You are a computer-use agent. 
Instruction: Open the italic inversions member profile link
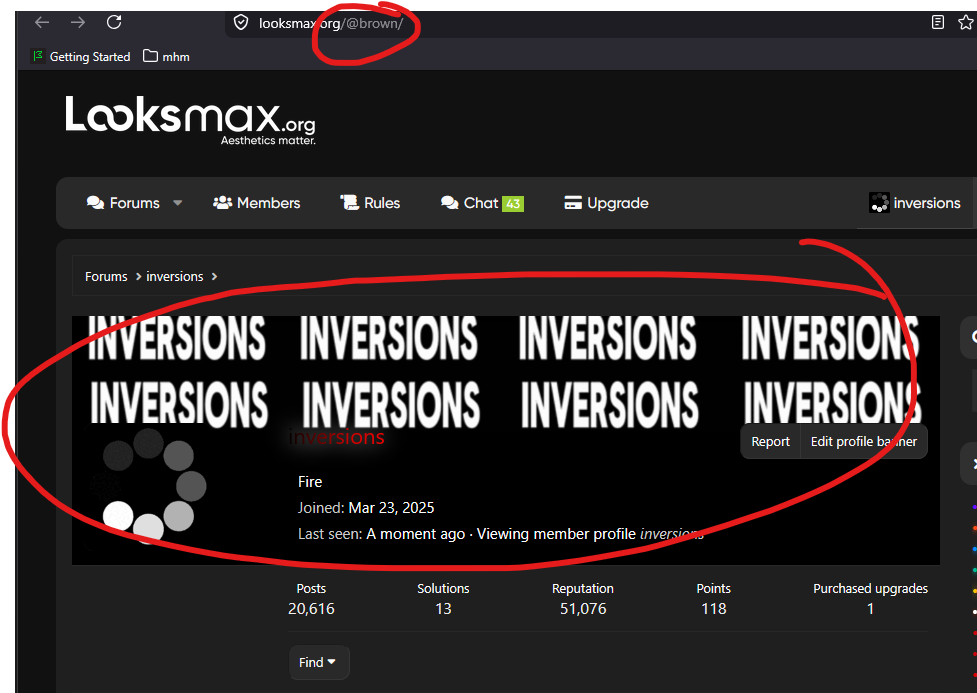672,534
